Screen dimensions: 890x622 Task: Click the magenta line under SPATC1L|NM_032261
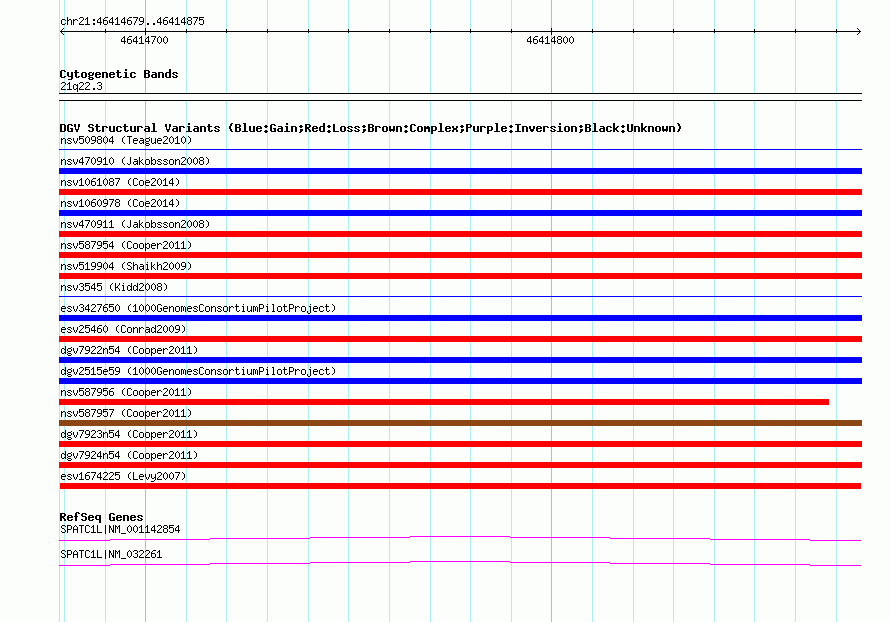(x=460, y=563)
